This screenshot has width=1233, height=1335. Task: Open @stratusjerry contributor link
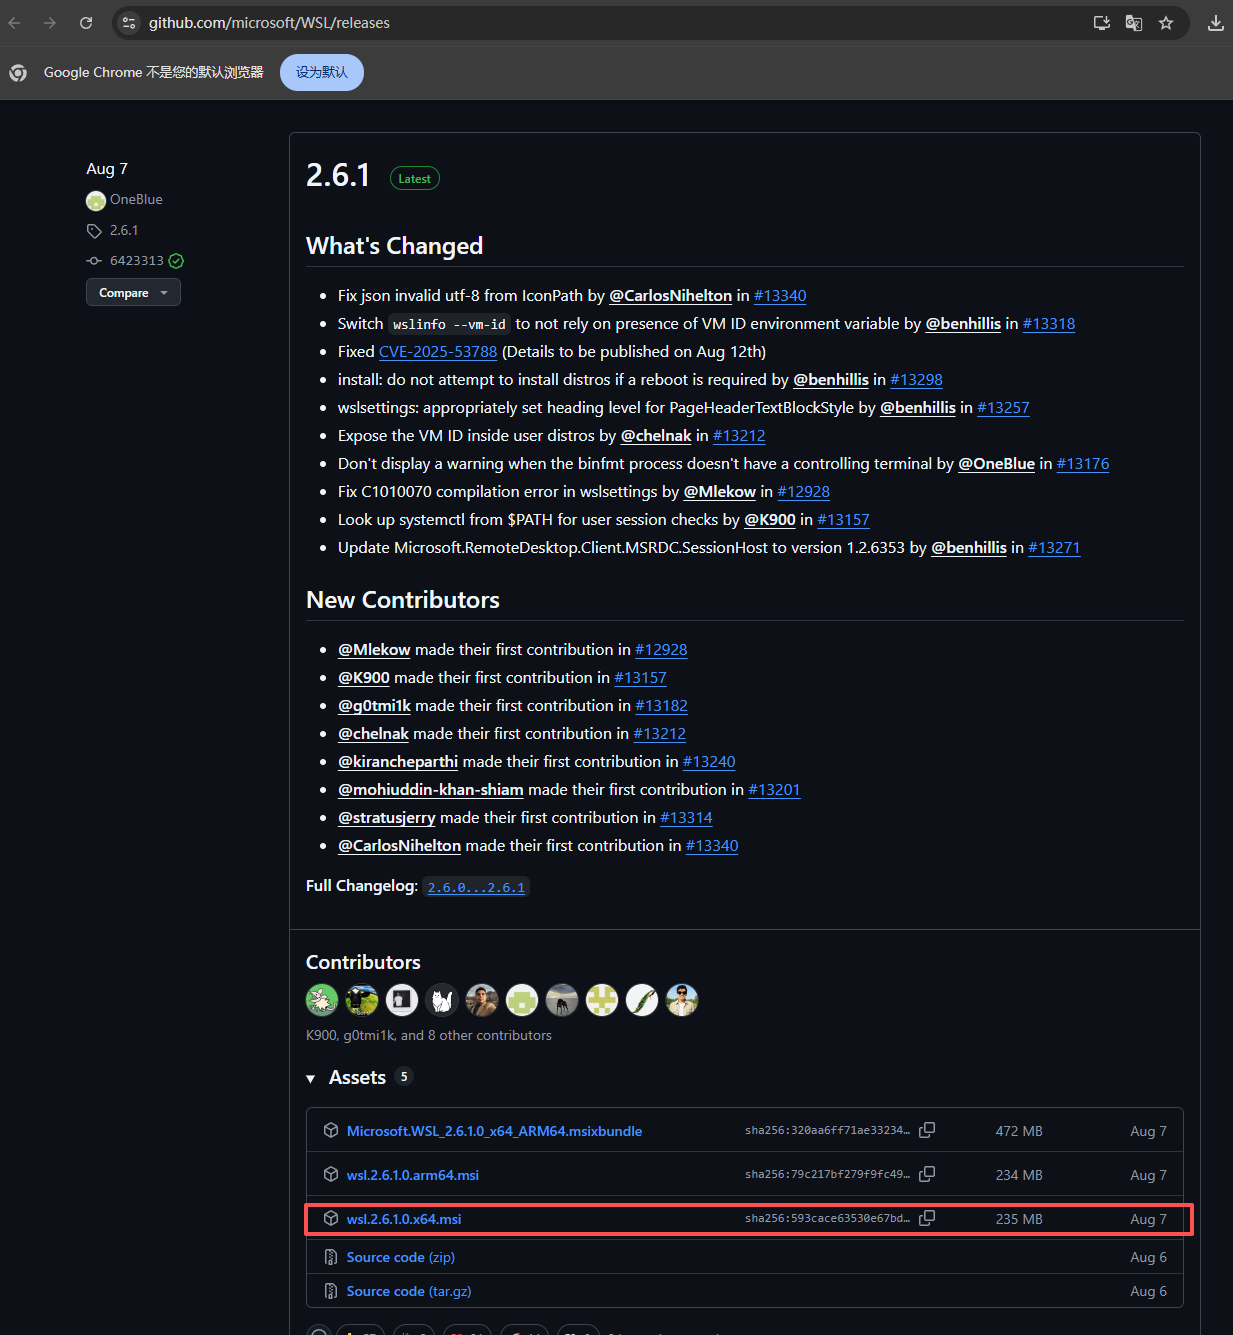point(387,818)
